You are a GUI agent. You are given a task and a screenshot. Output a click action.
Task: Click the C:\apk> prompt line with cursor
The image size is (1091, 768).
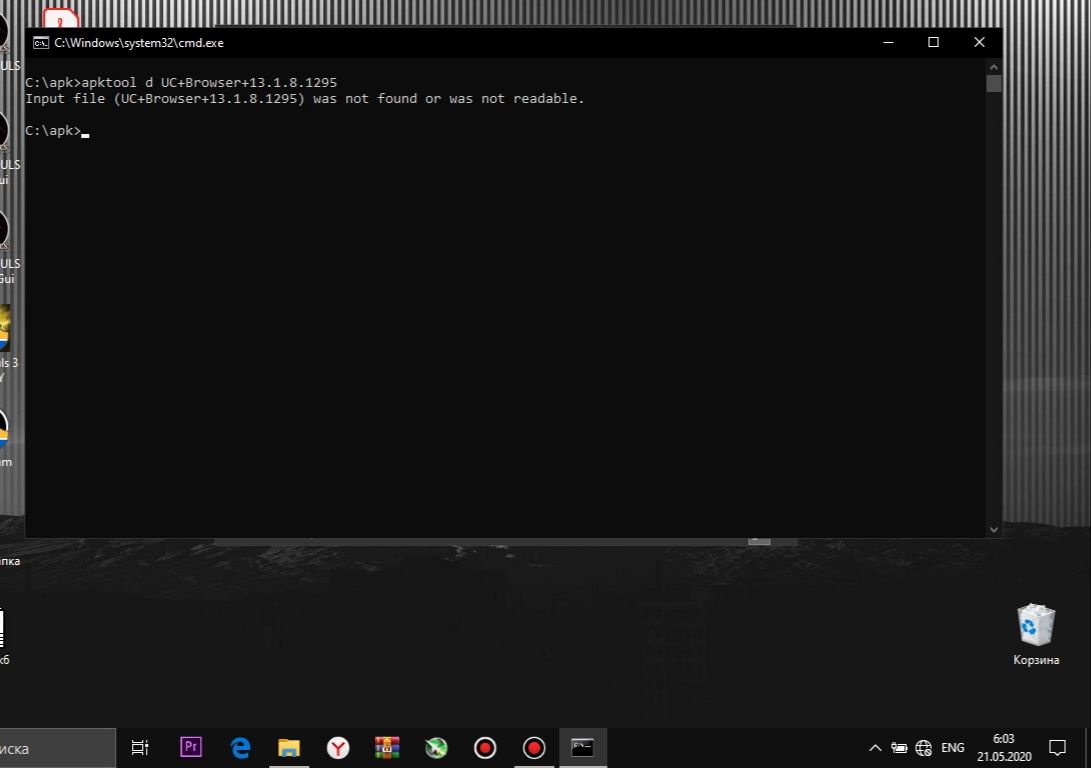click(57, 131)
